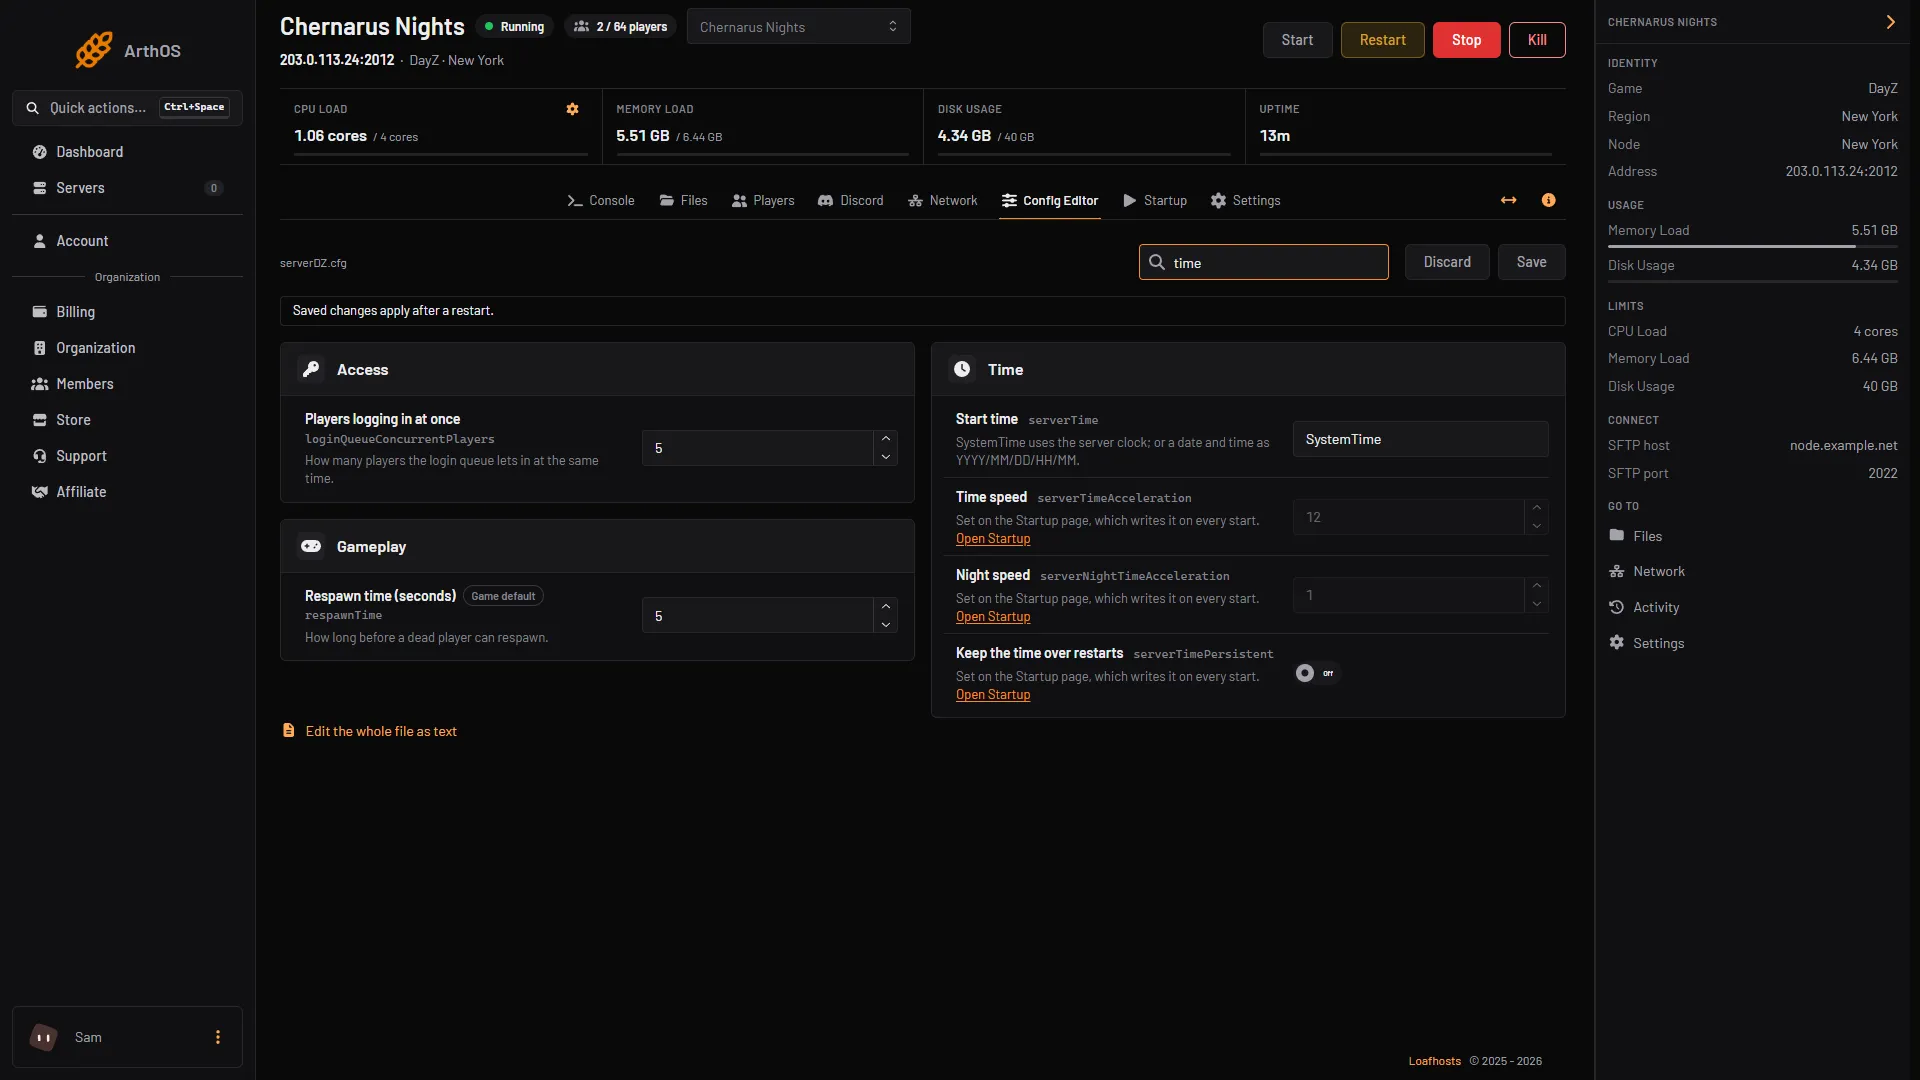1920x1080 pixels.
Task: Switch to the Startup tab
Action: 1155,201
